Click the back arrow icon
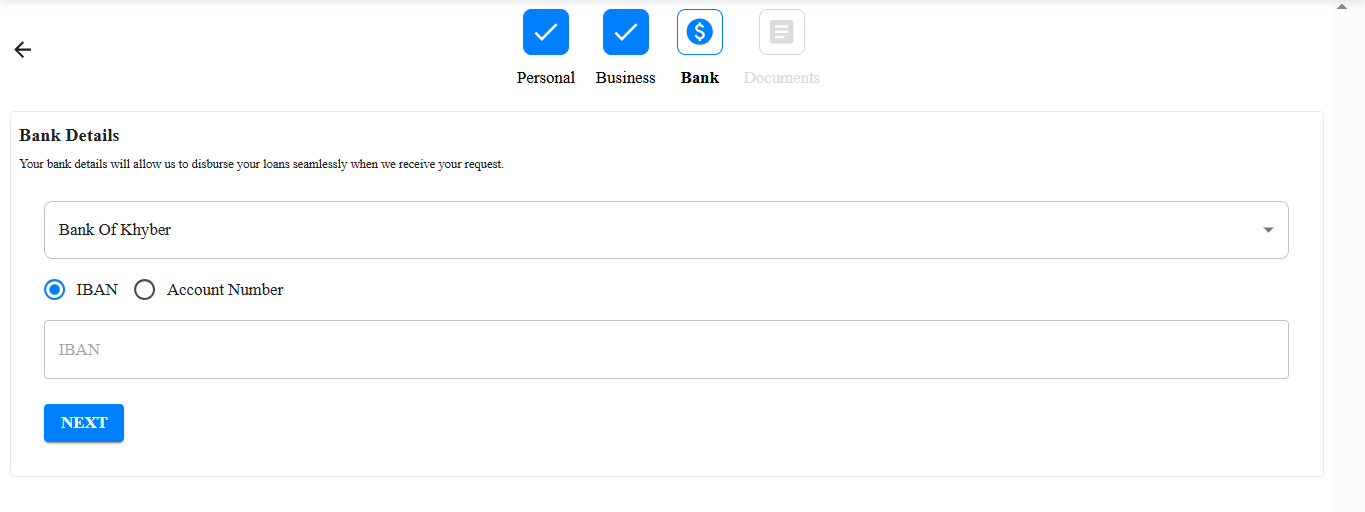 coord(23,50)
